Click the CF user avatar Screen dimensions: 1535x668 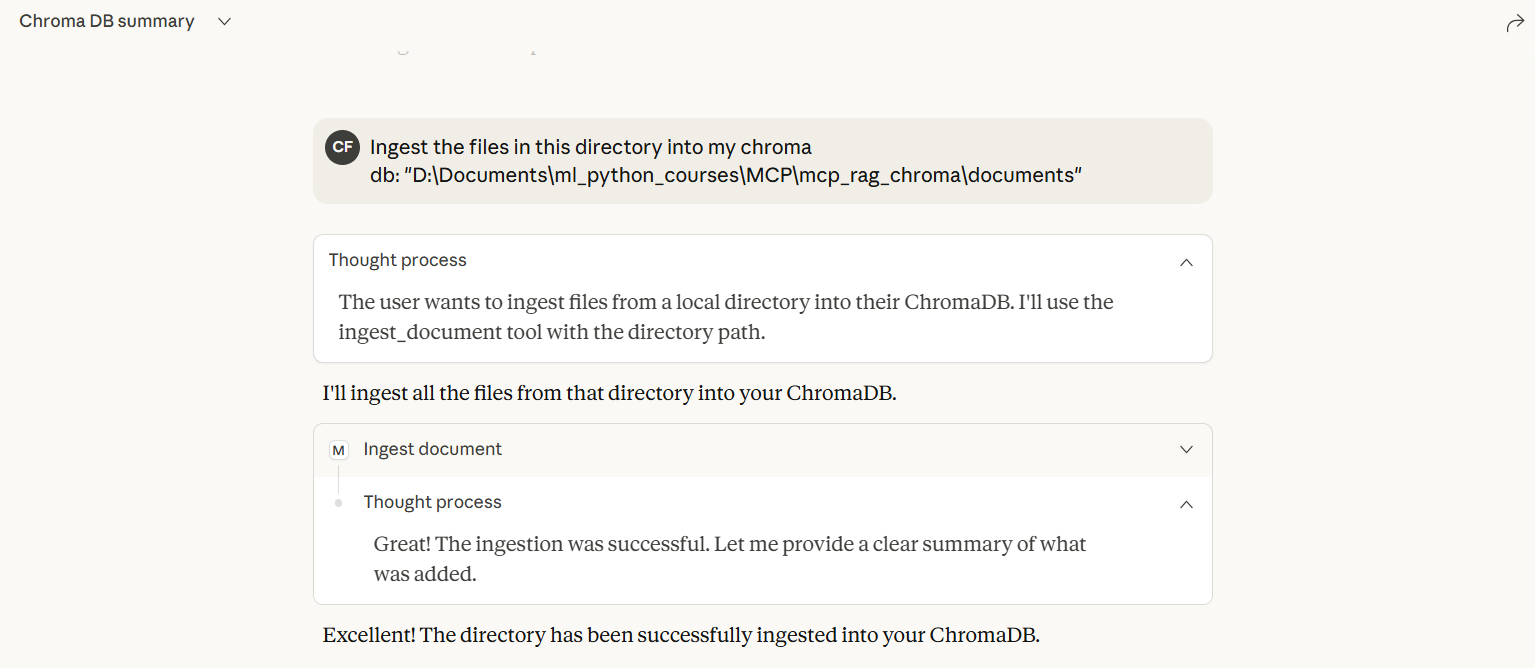(x=342, y=147)
